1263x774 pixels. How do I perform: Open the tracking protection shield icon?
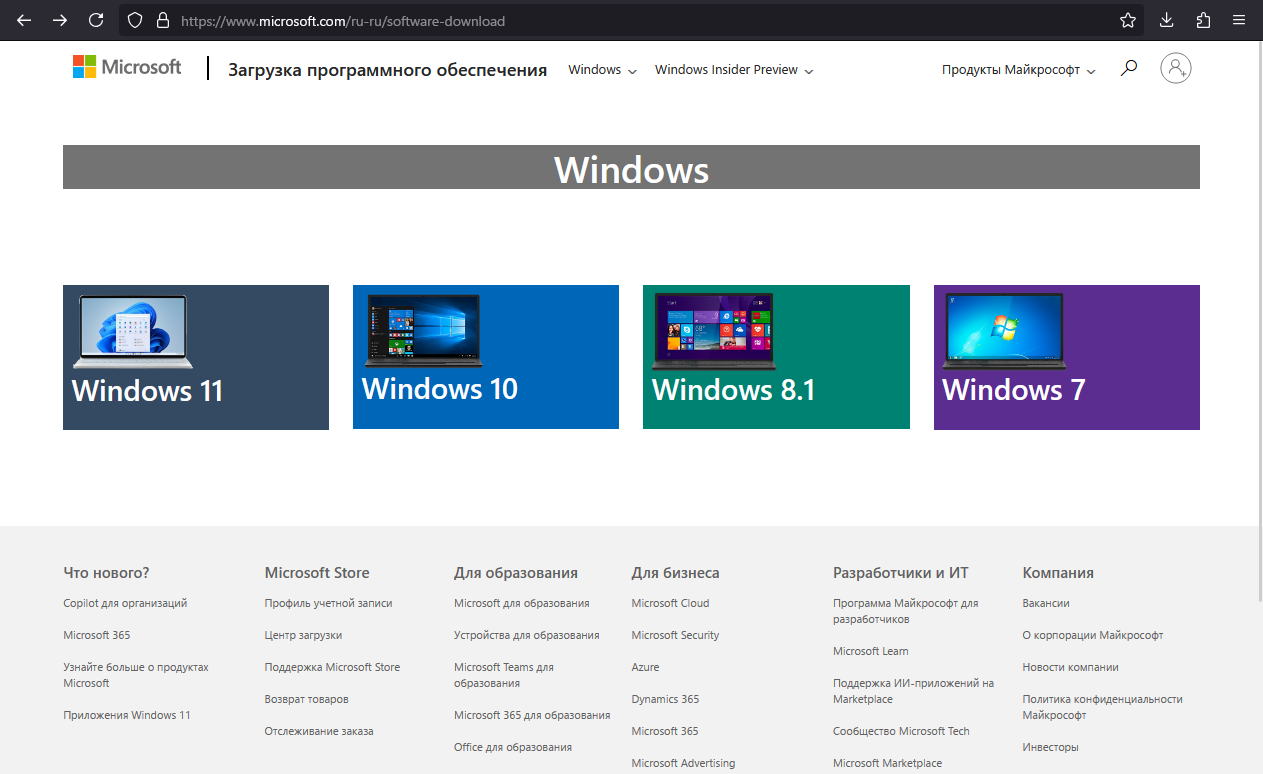135,20
